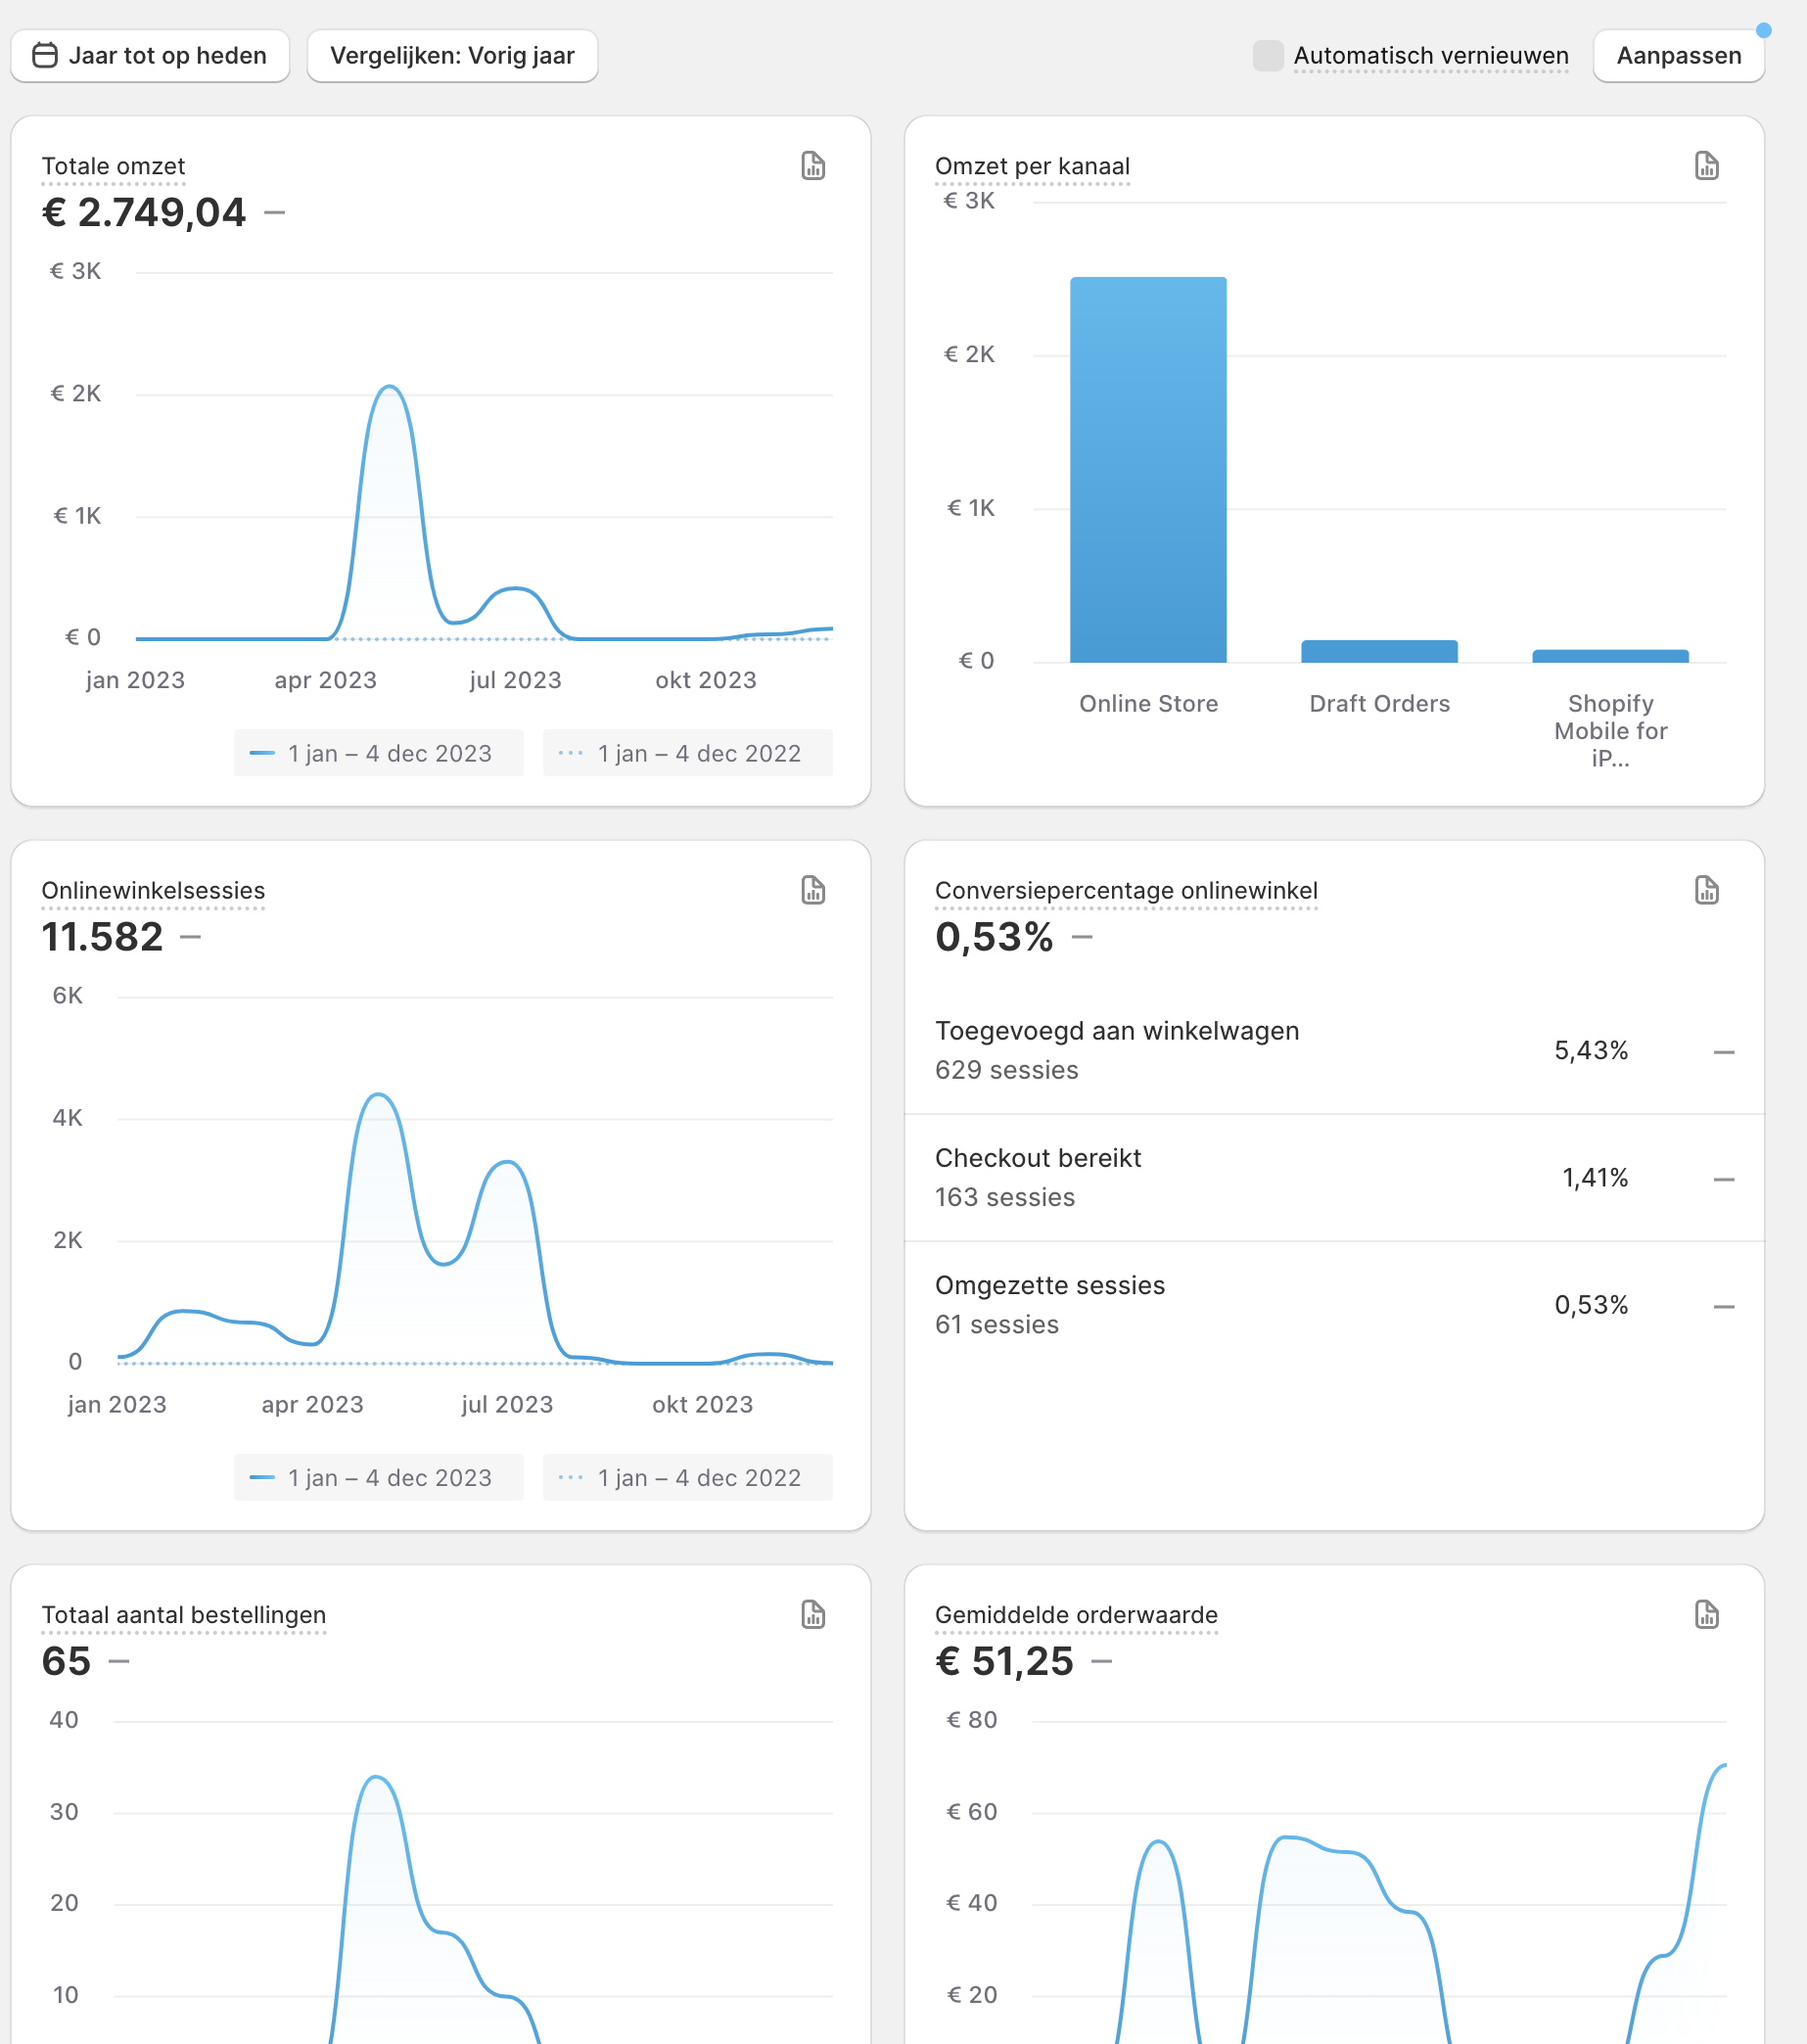Click the 1,41% checkout percentage
The image size is (1807, 2044).
[x=1595, y=1178]
